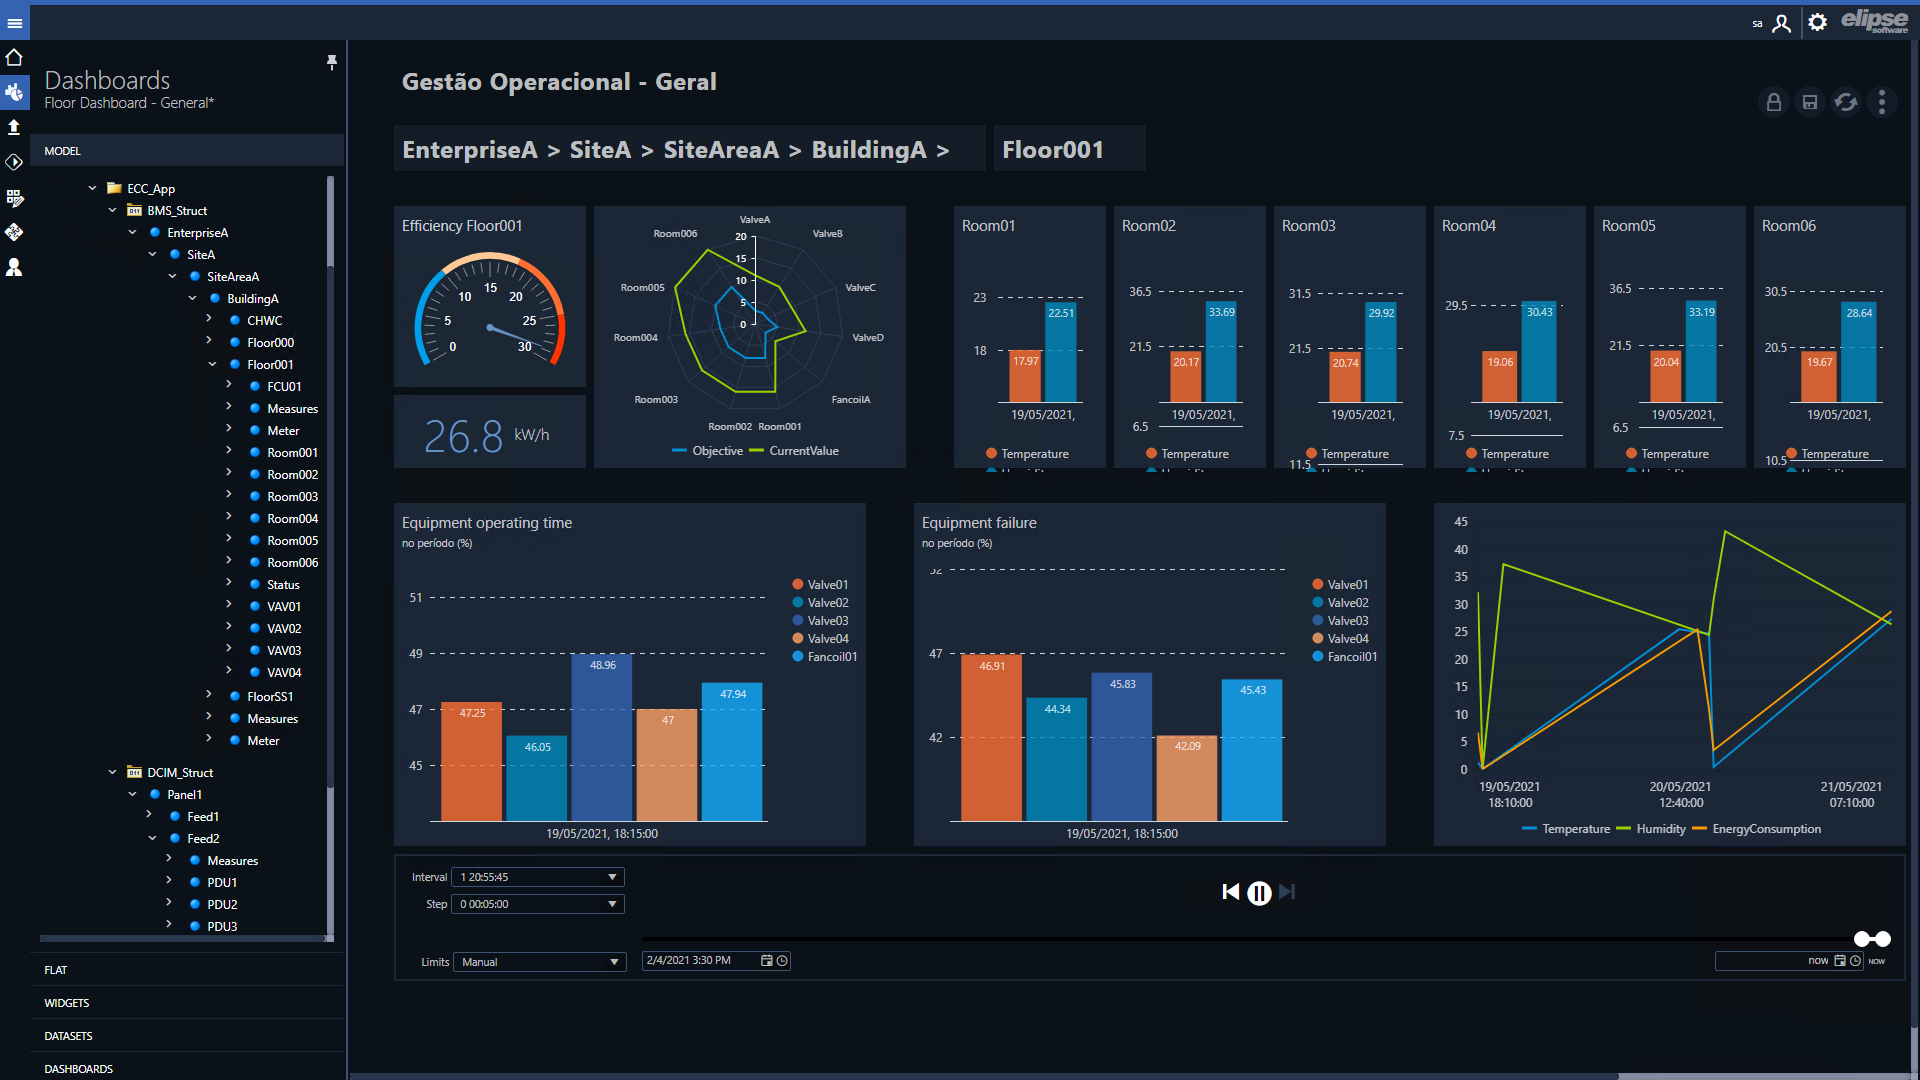Click BuildingA in the breadcrumb

(868, 150)
